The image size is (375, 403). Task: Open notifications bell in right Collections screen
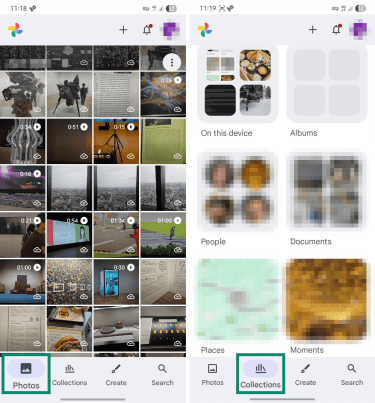(x=336, y=30)
